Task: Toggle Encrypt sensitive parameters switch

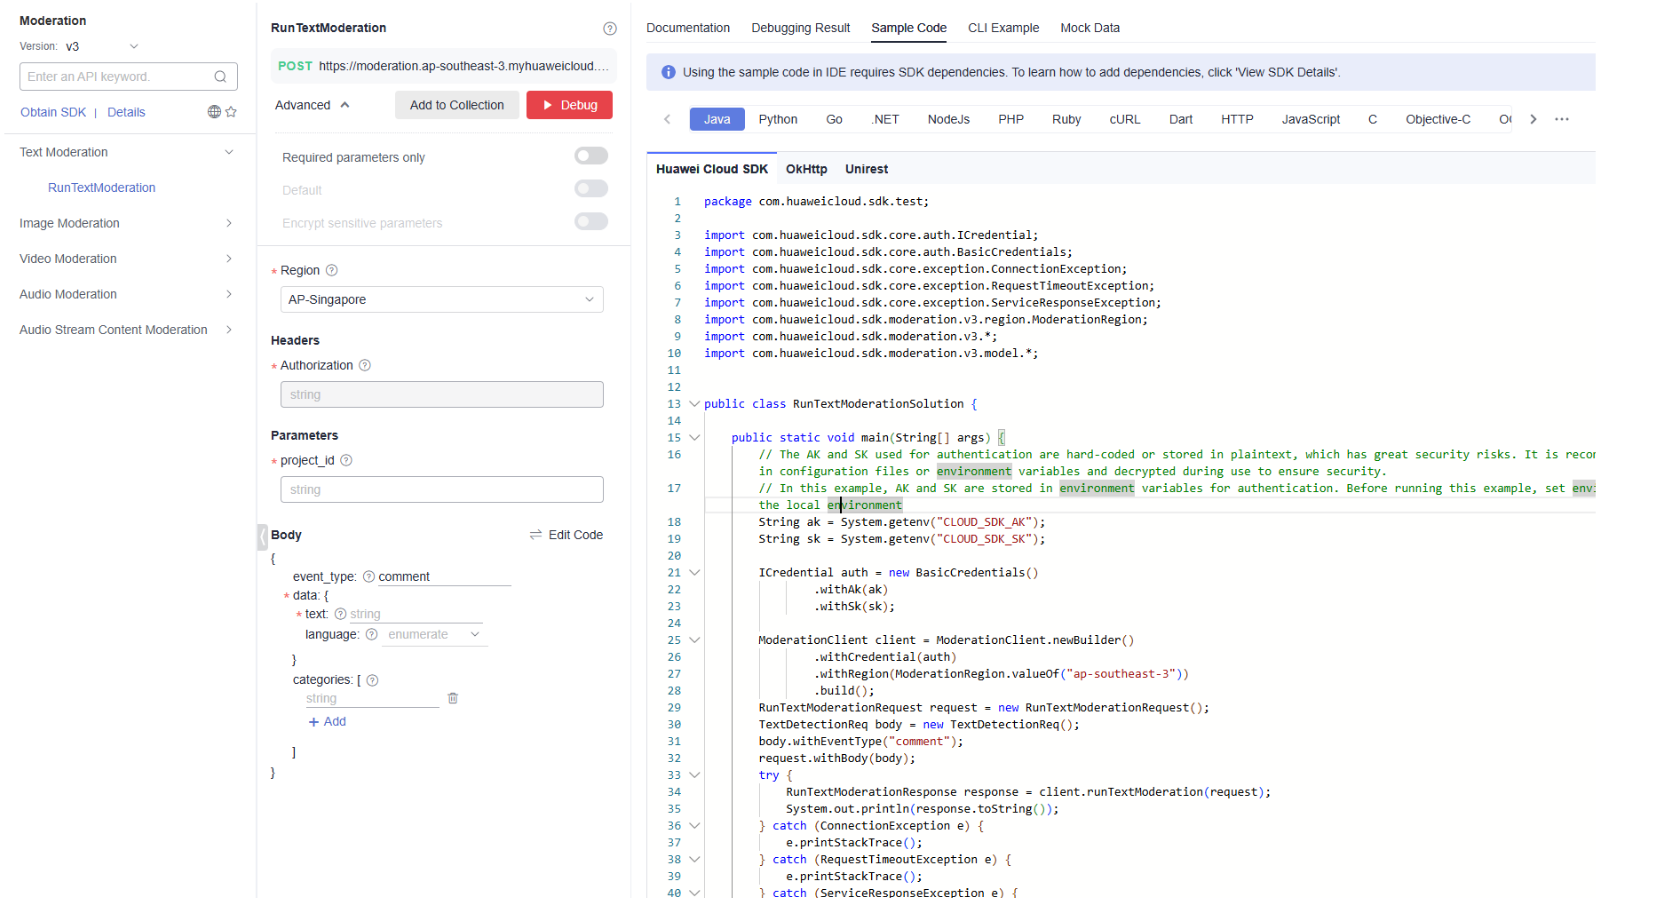Action: tap(591, 221)
